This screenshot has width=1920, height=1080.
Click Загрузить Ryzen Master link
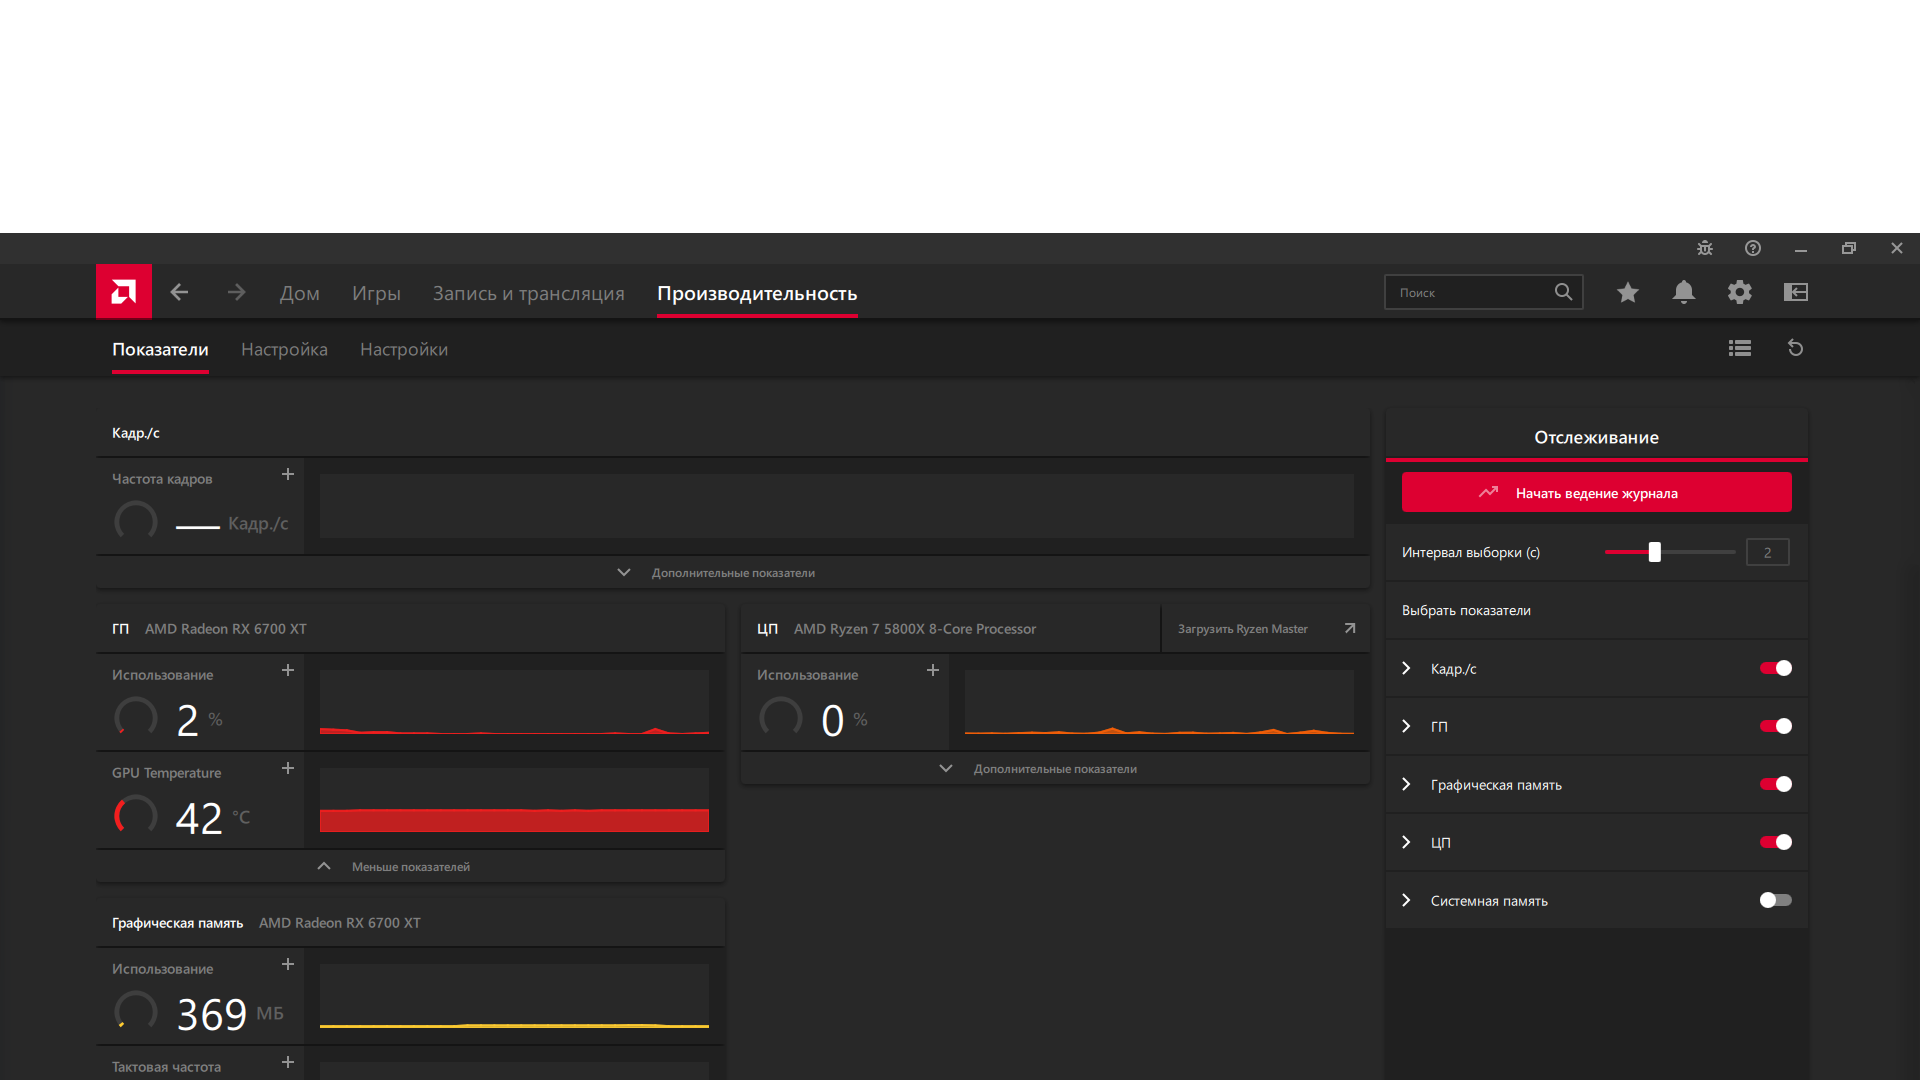[x=1243, y=629]
